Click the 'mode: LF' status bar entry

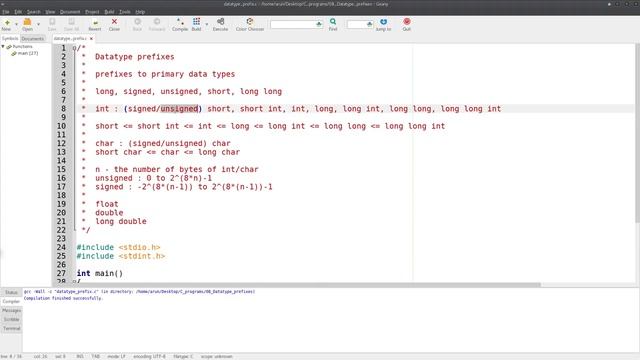coord(116,356)
